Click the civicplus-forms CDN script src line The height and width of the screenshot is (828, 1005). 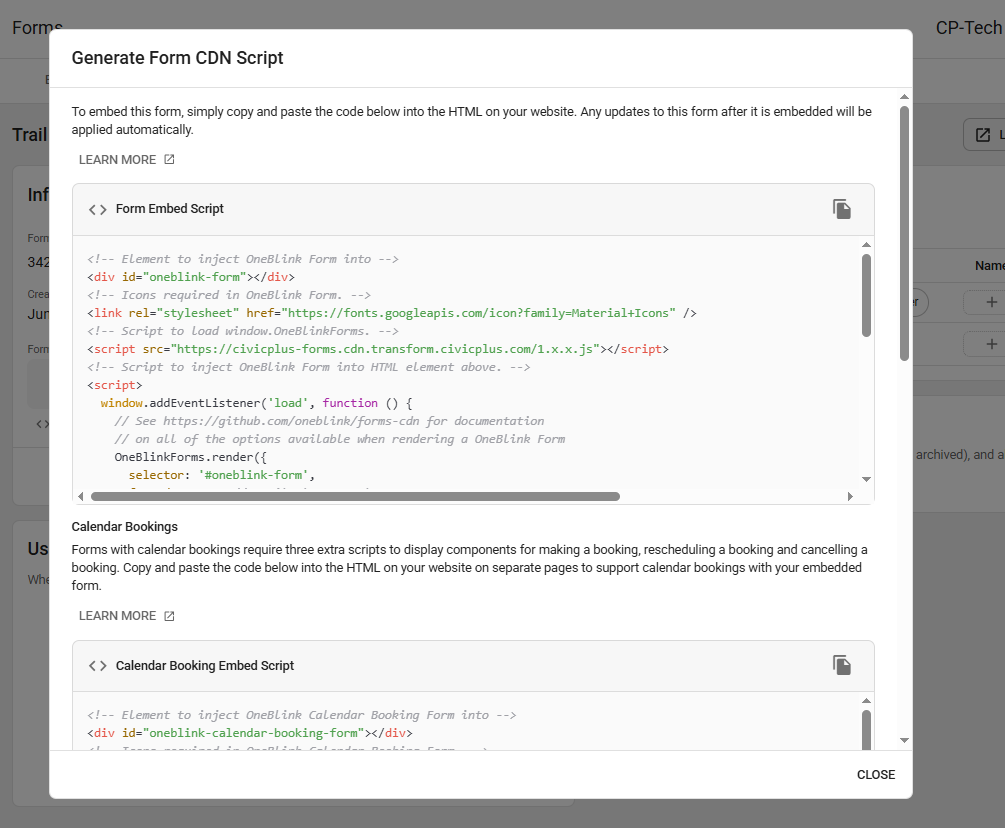(x=378, y=349)
